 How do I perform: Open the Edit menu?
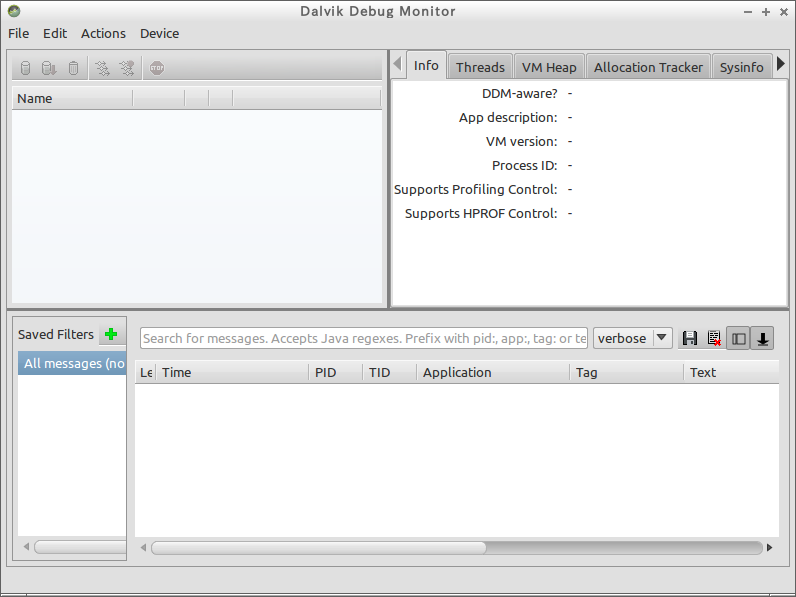point(55,34)
